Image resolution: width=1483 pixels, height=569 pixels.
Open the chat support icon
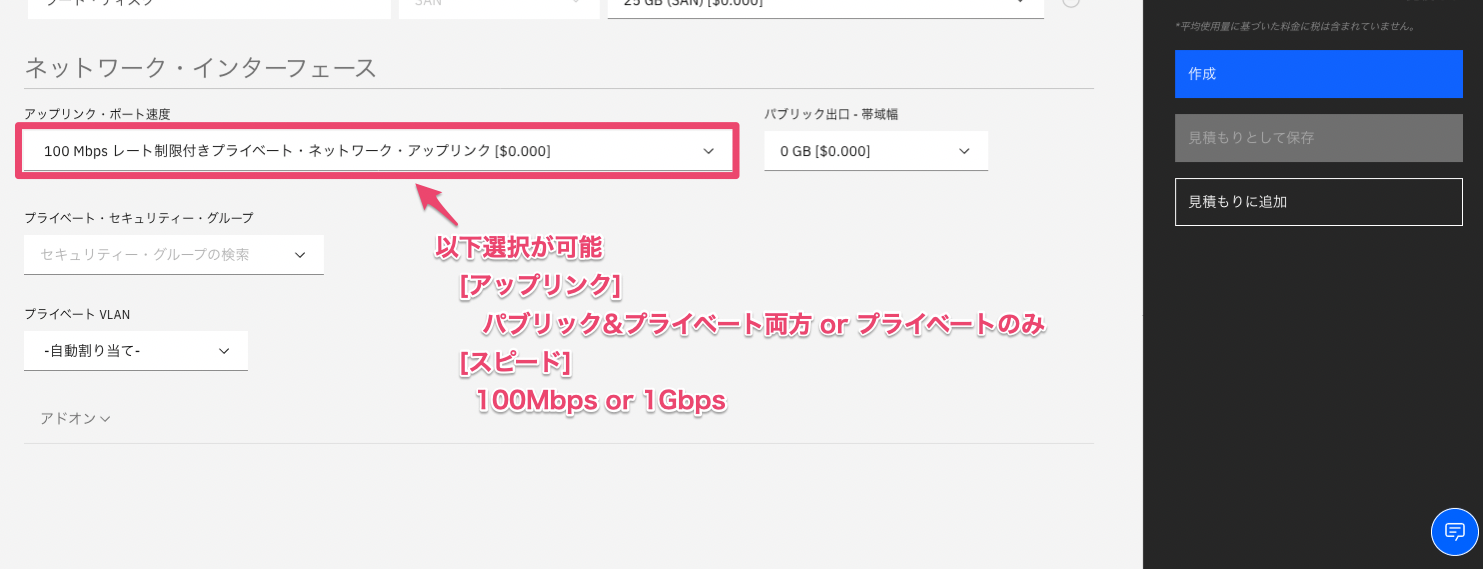pos(1455,532)
